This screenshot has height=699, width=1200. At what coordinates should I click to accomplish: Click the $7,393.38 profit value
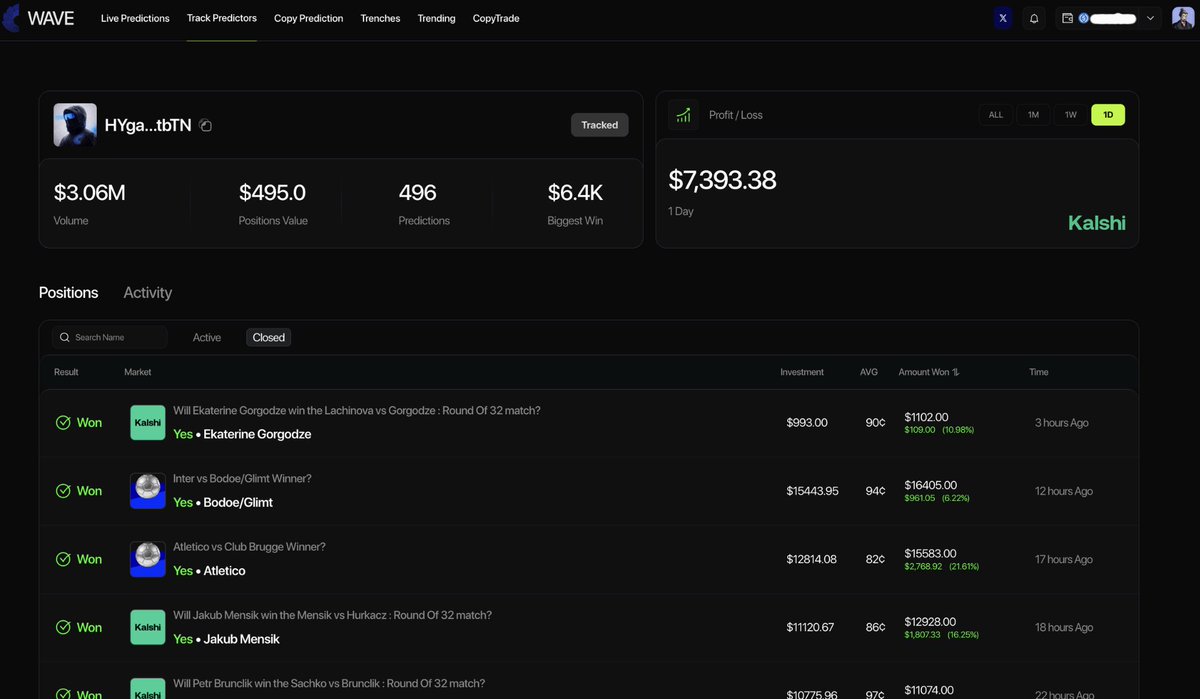(x=722, y=180)
